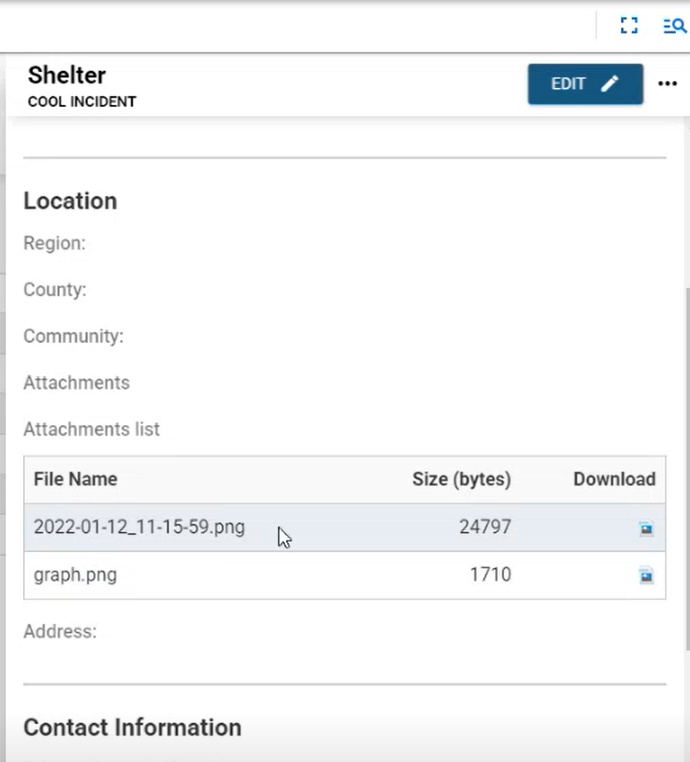Viewport: 690px width, 762px height.
Task: Download the 2022-01-12_11-15-59.png attachment
Action: (646, 528)
